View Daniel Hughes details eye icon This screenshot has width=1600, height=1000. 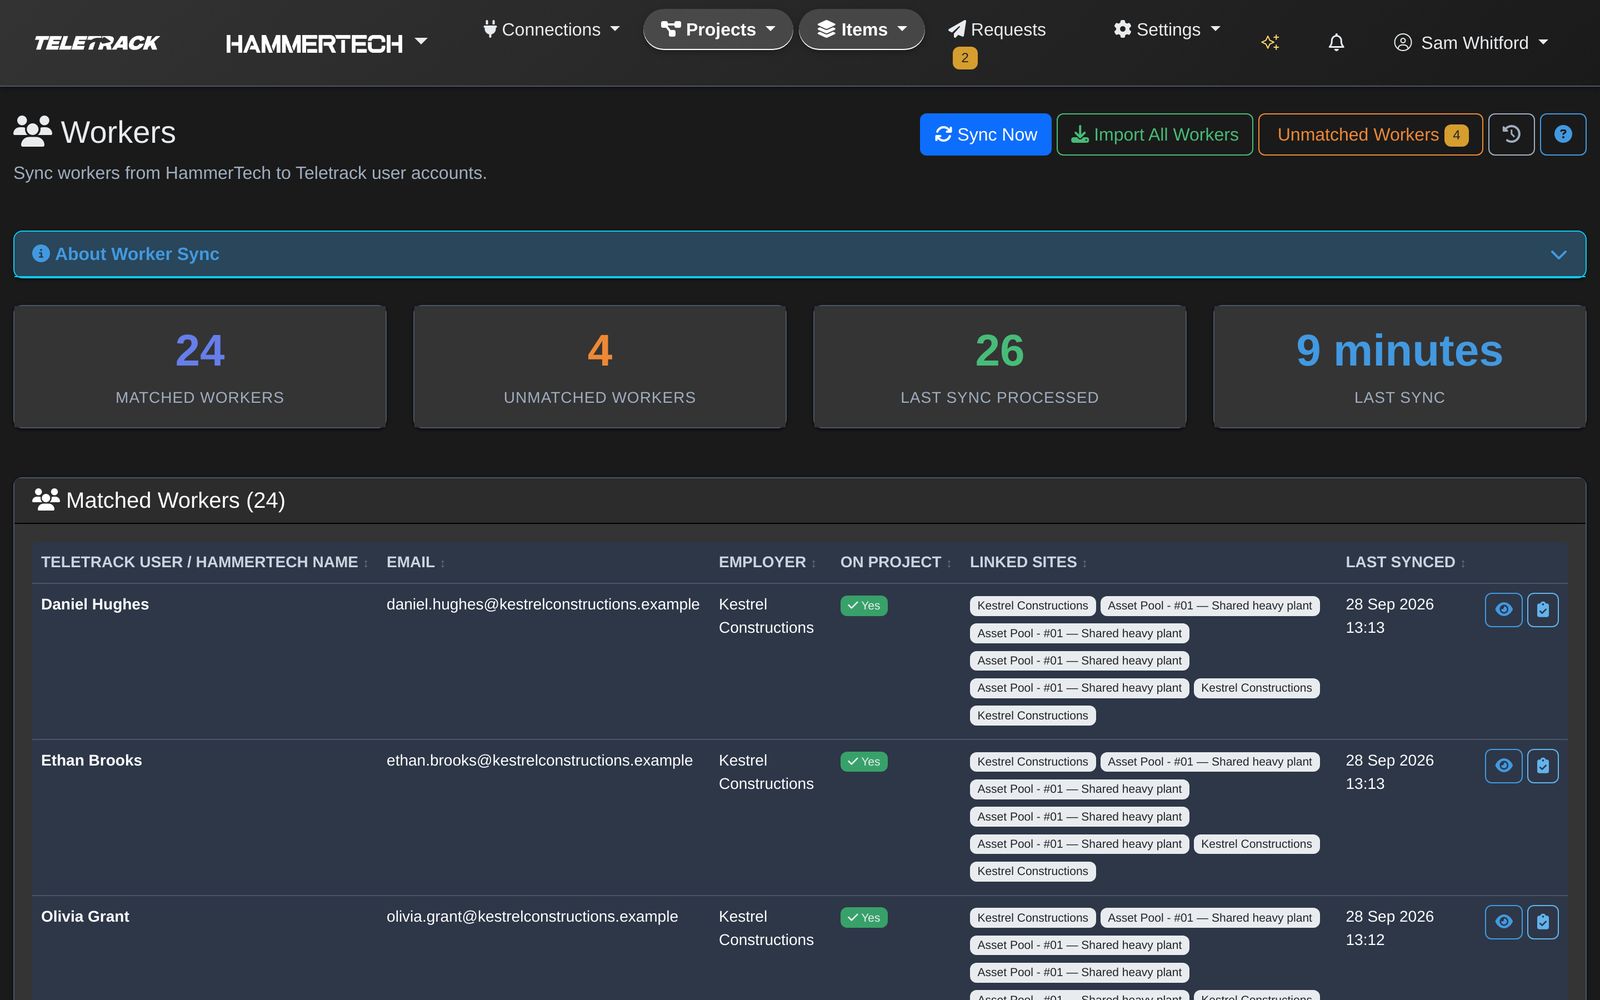(x=1504, y=609)
